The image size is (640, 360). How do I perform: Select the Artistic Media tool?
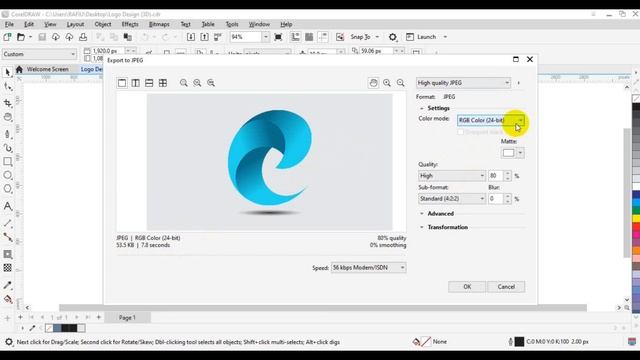(7, 148)
